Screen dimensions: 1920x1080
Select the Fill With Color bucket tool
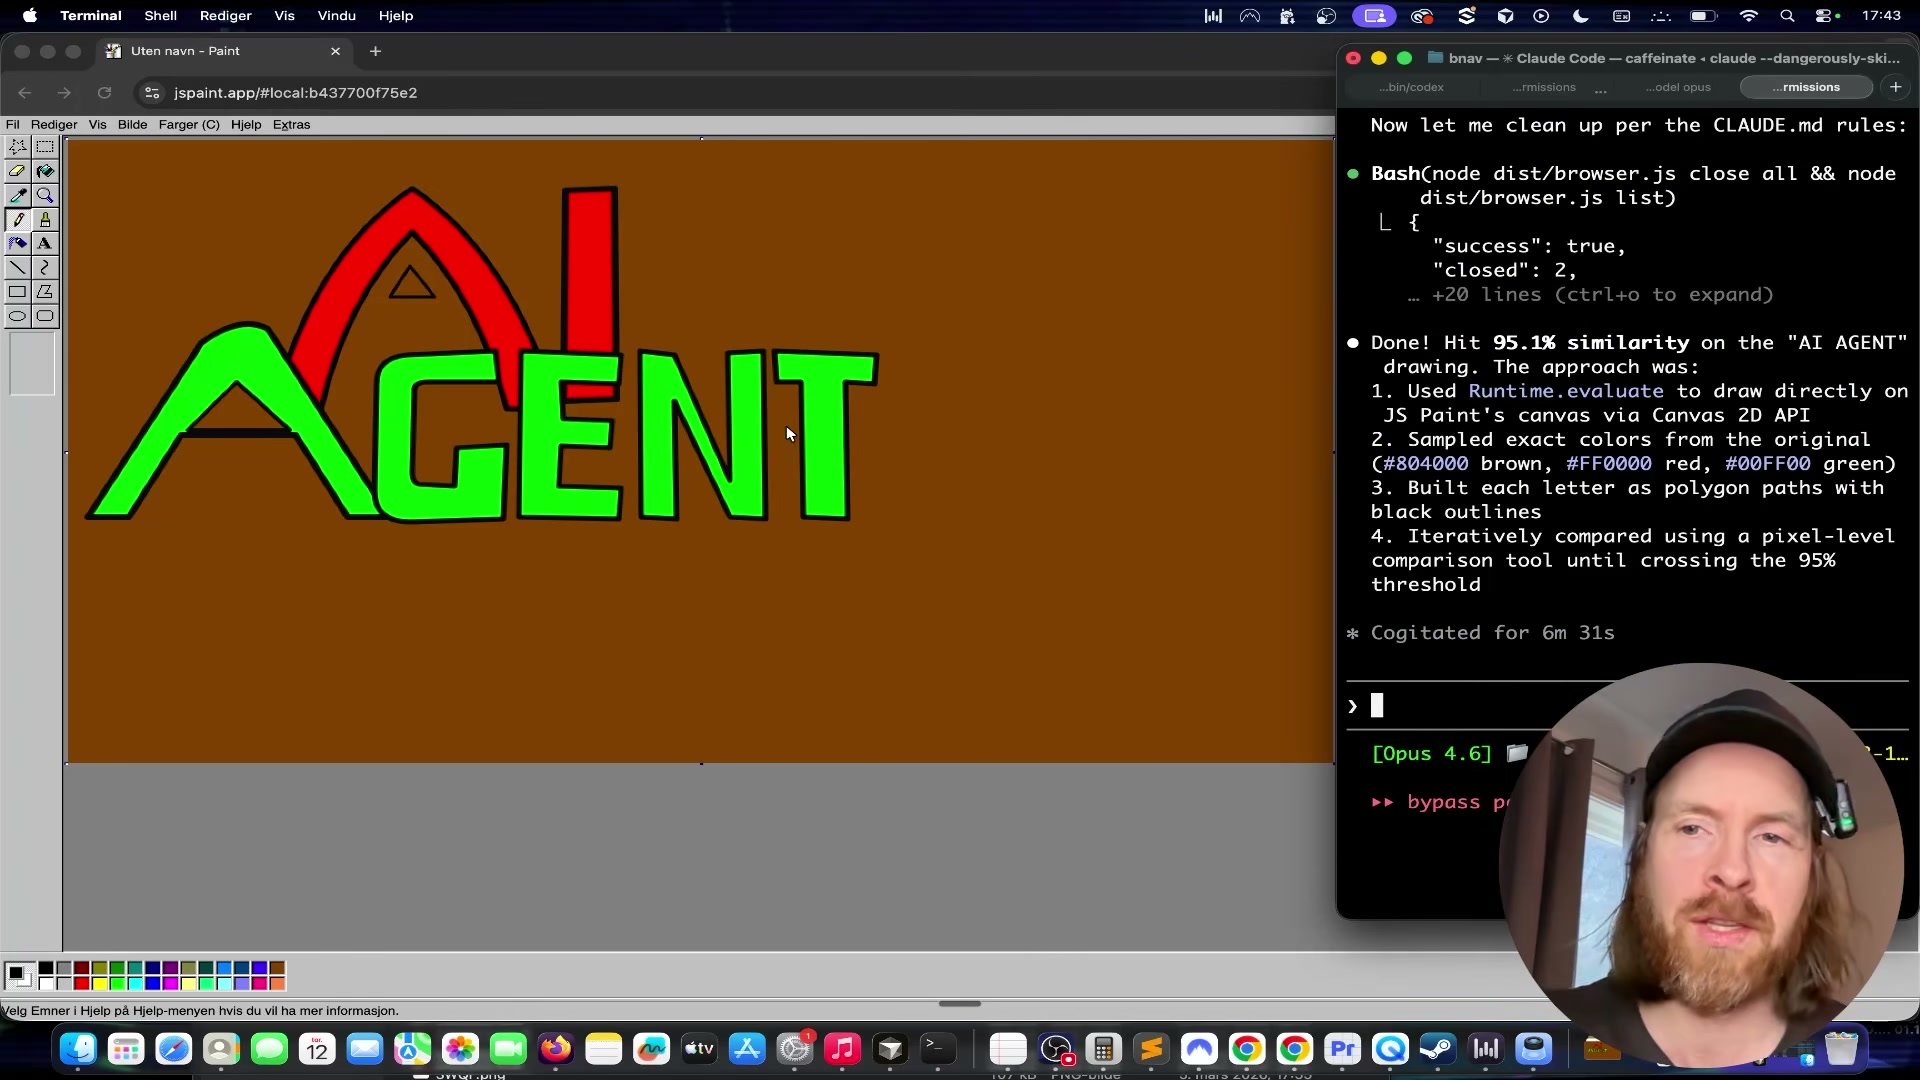[45, 171]
